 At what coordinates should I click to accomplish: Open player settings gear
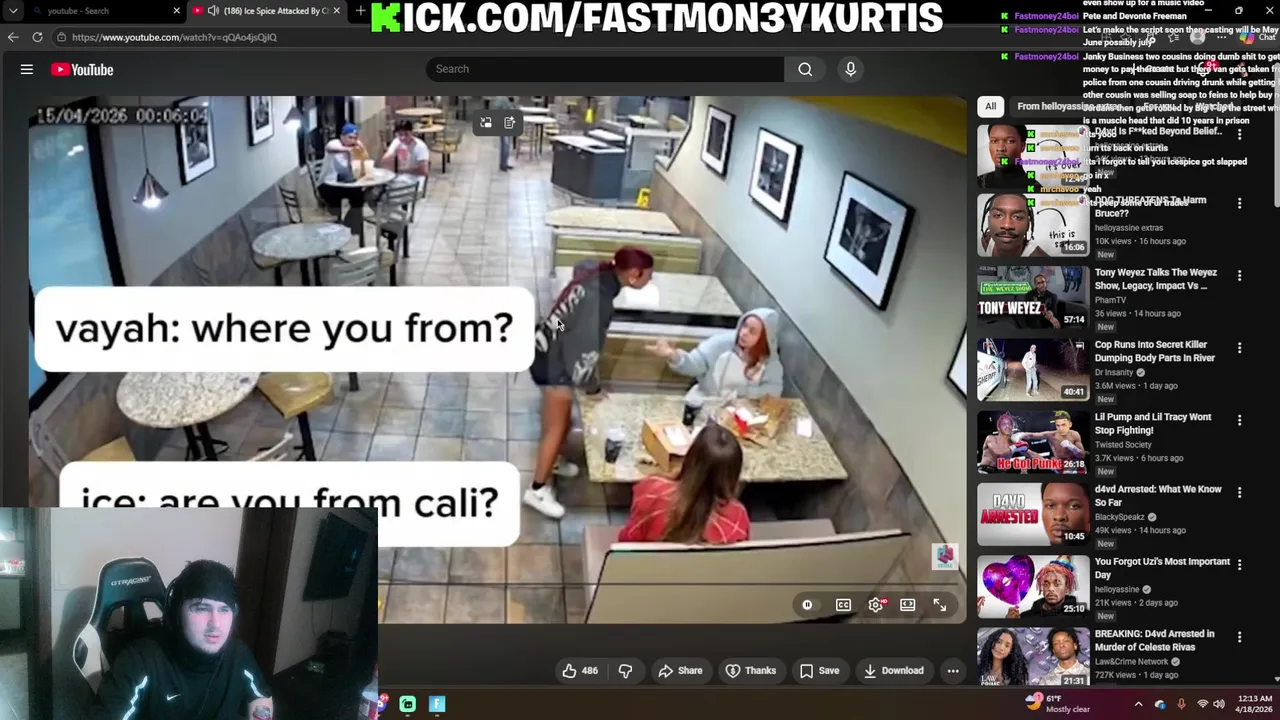[x=876, y=605]
